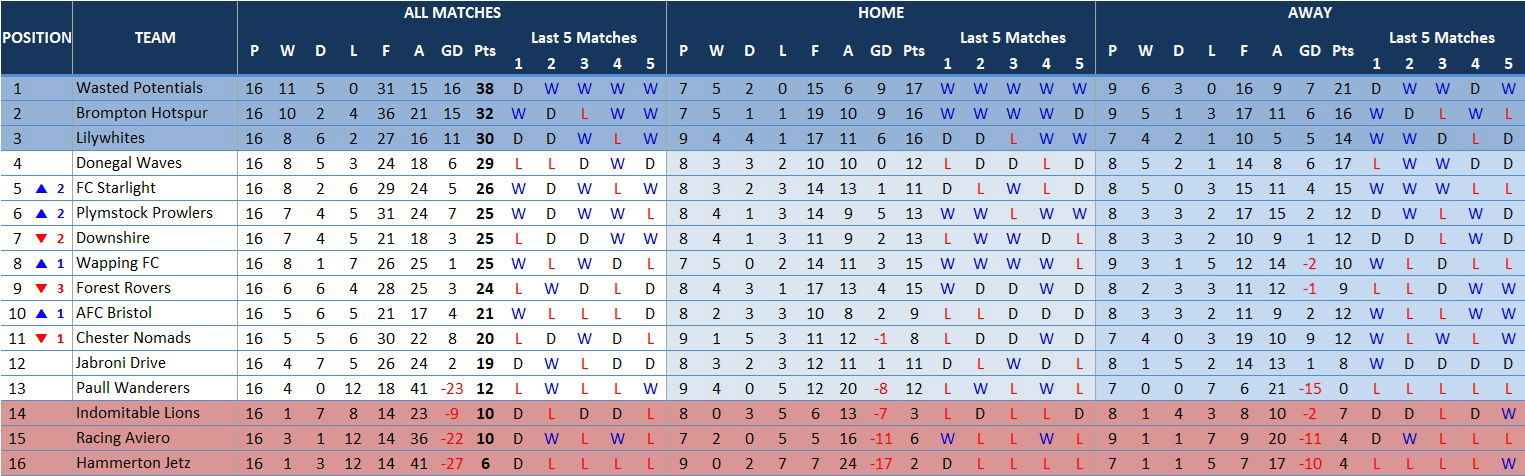The width and height of the screenshot is (1525, 476).
Task: Click the AWAY section header
Action: point(1309,13)
